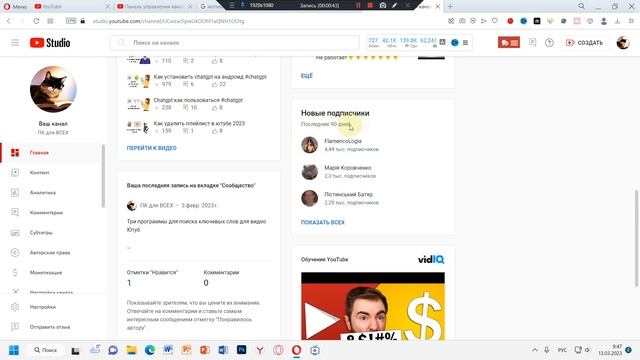Click the taskbar Поиск search box
Screen dimensions: 640x360
(45, 350)
